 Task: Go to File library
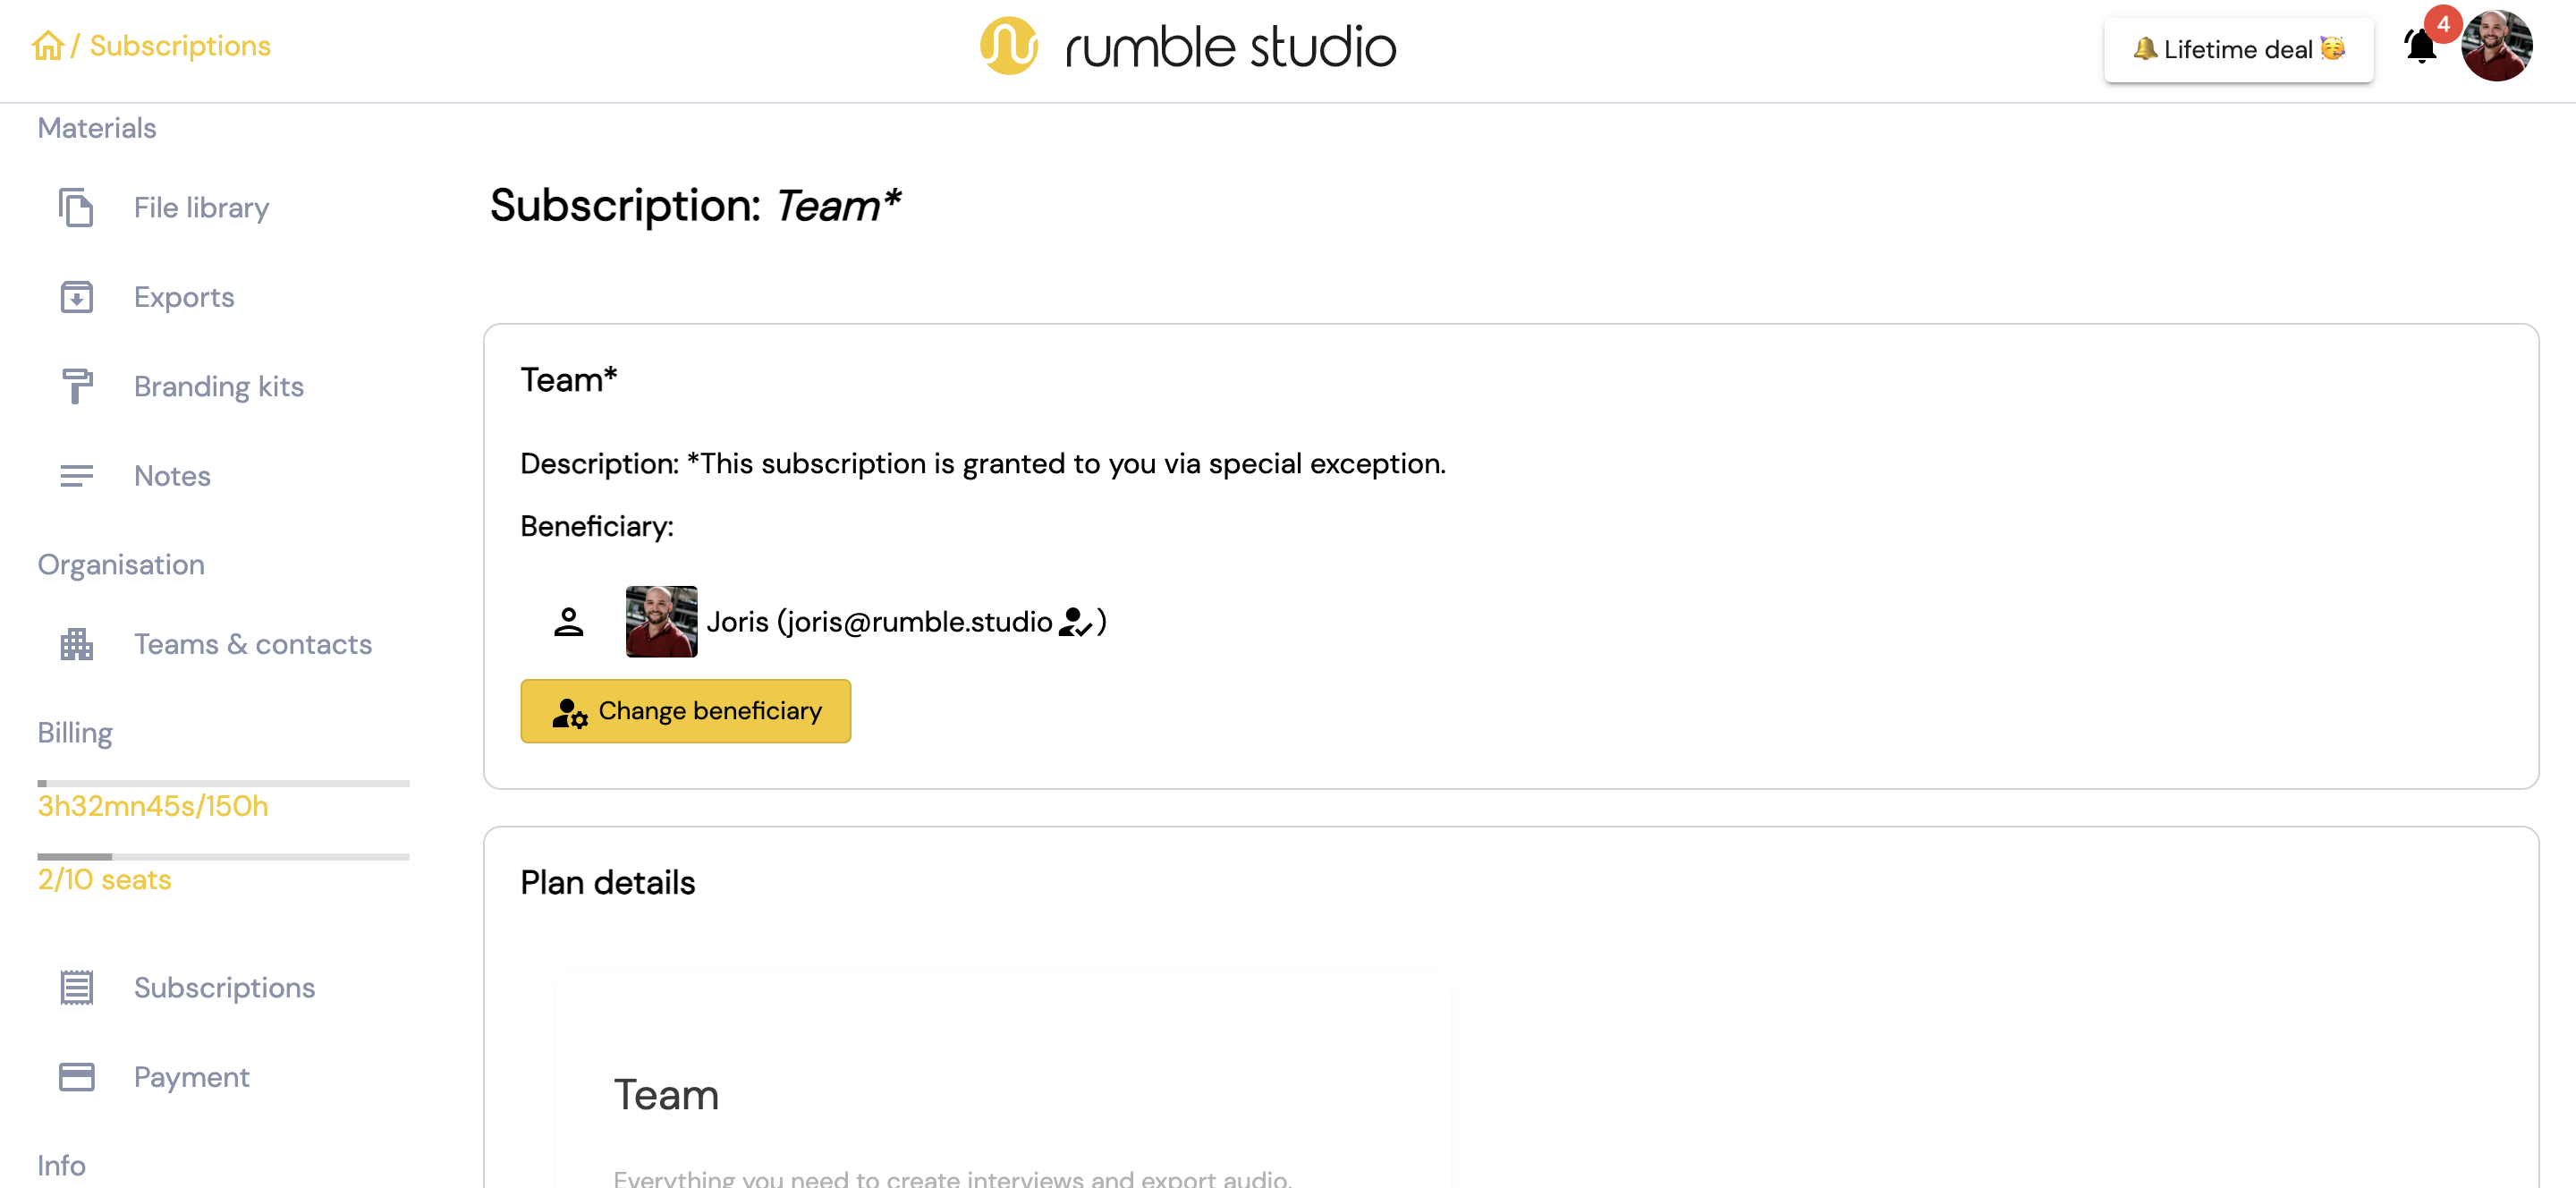click(x=201, y=208)
